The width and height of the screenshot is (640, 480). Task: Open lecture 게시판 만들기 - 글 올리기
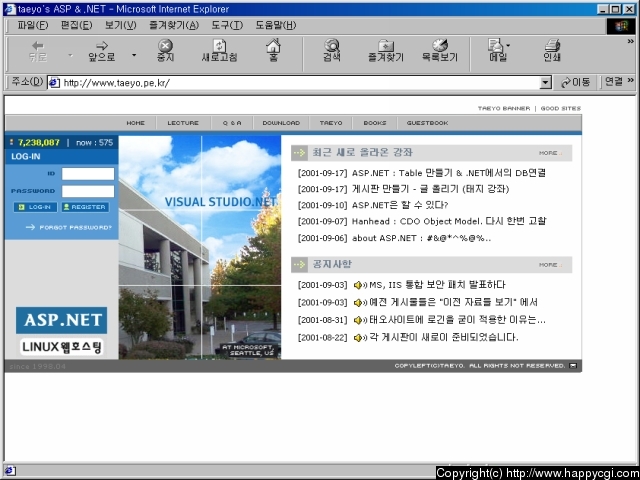[431, 189]
